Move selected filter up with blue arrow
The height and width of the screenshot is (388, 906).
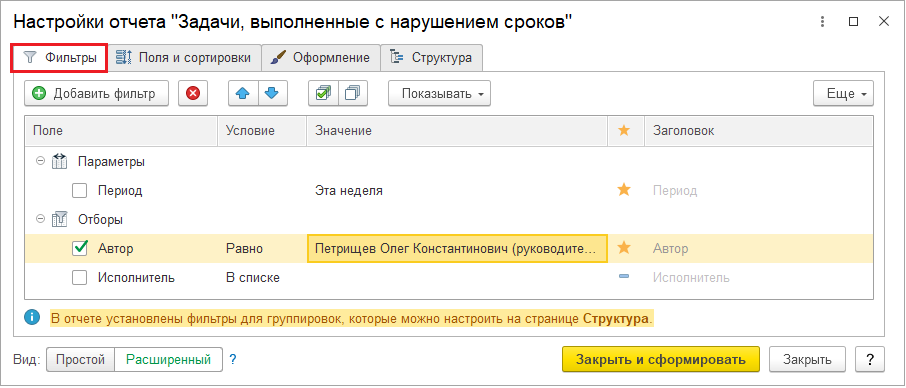click(x=243, y=94)
